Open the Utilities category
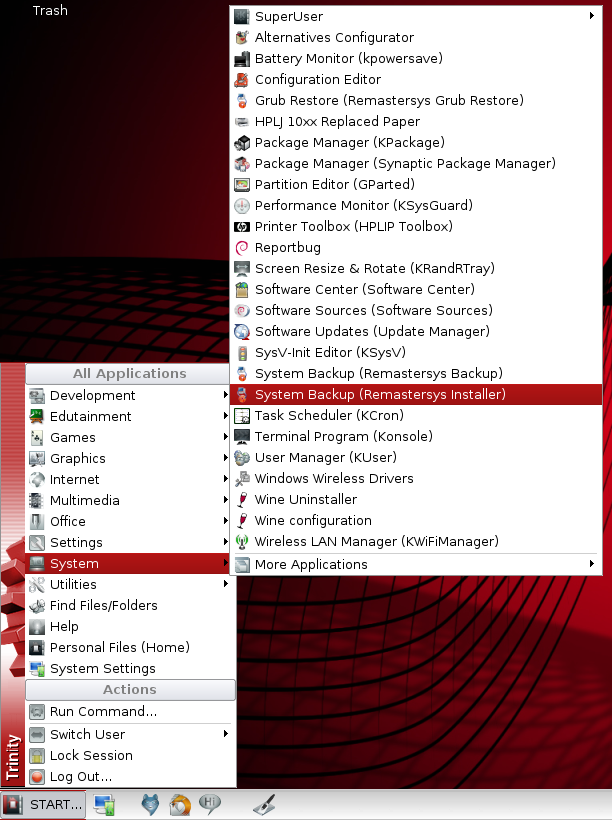The height and width of the screenshot is (820, 612). (x=128, y=584)
